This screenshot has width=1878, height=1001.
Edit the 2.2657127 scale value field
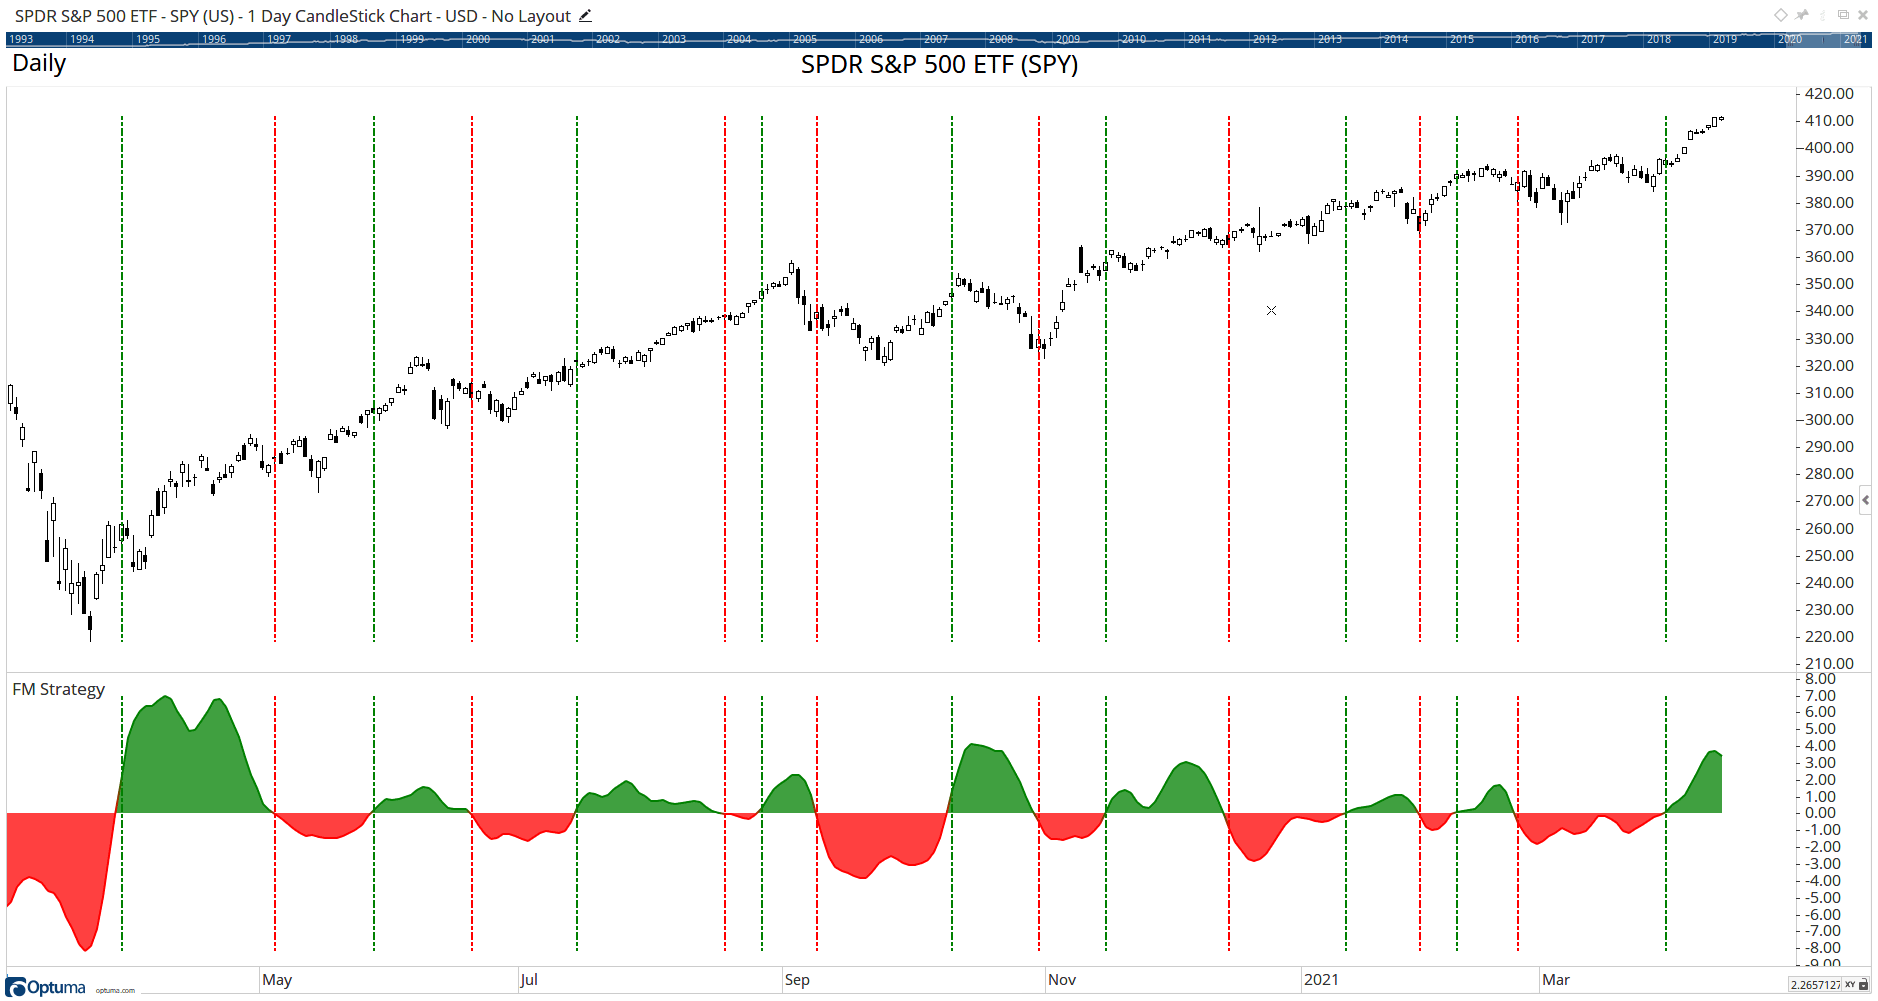1815,985
